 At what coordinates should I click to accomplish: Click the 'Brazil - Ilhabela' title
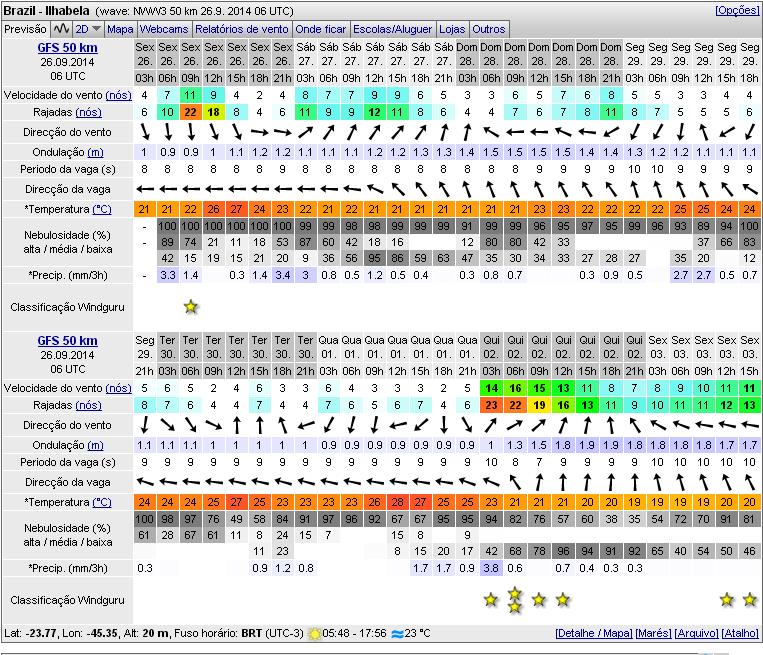[x=46, y=11]
